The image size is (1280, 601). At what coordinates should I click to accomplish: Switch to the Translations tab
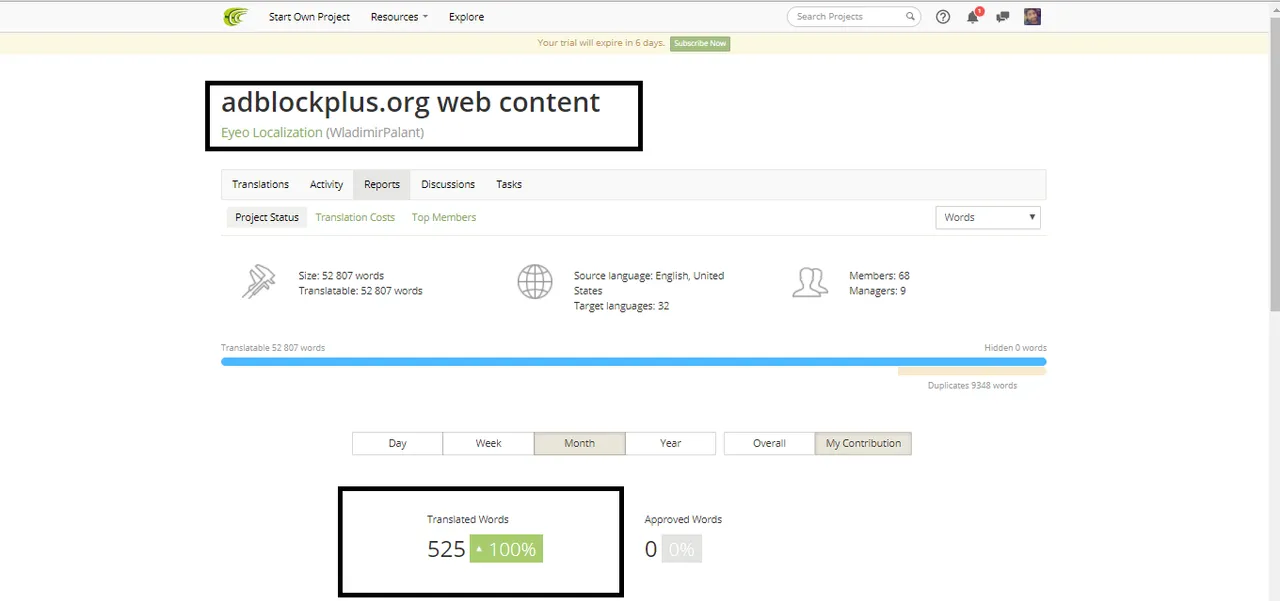point(260,184)
